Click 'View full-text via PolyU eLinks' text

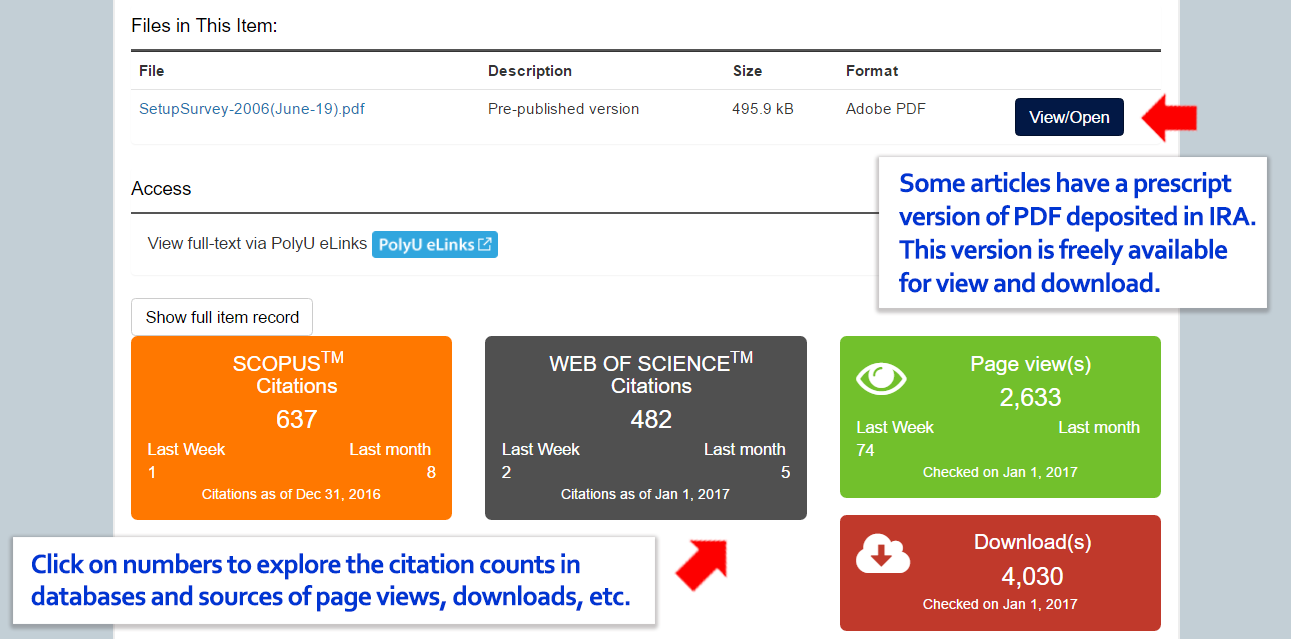257,244
